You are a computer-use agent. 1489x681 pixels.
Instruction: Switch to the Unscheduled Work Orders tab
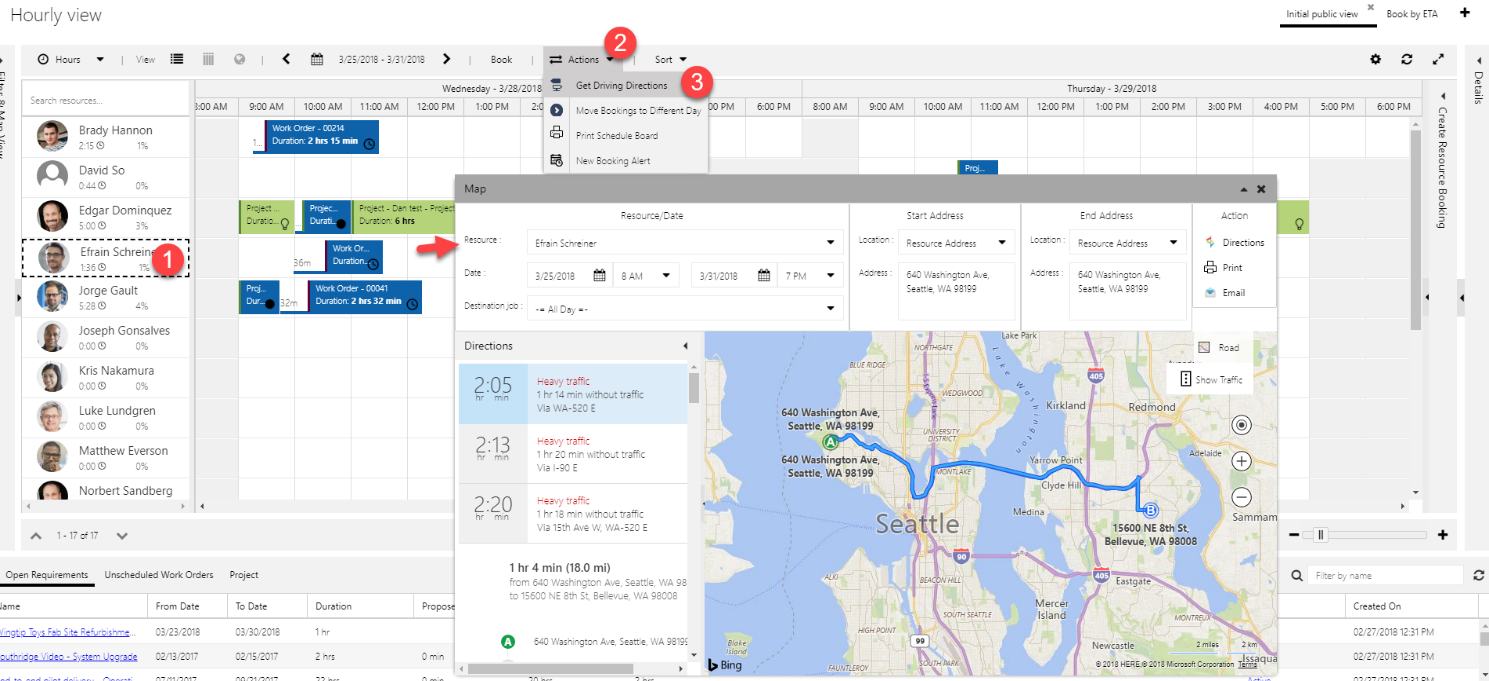(x=159, y=574)
